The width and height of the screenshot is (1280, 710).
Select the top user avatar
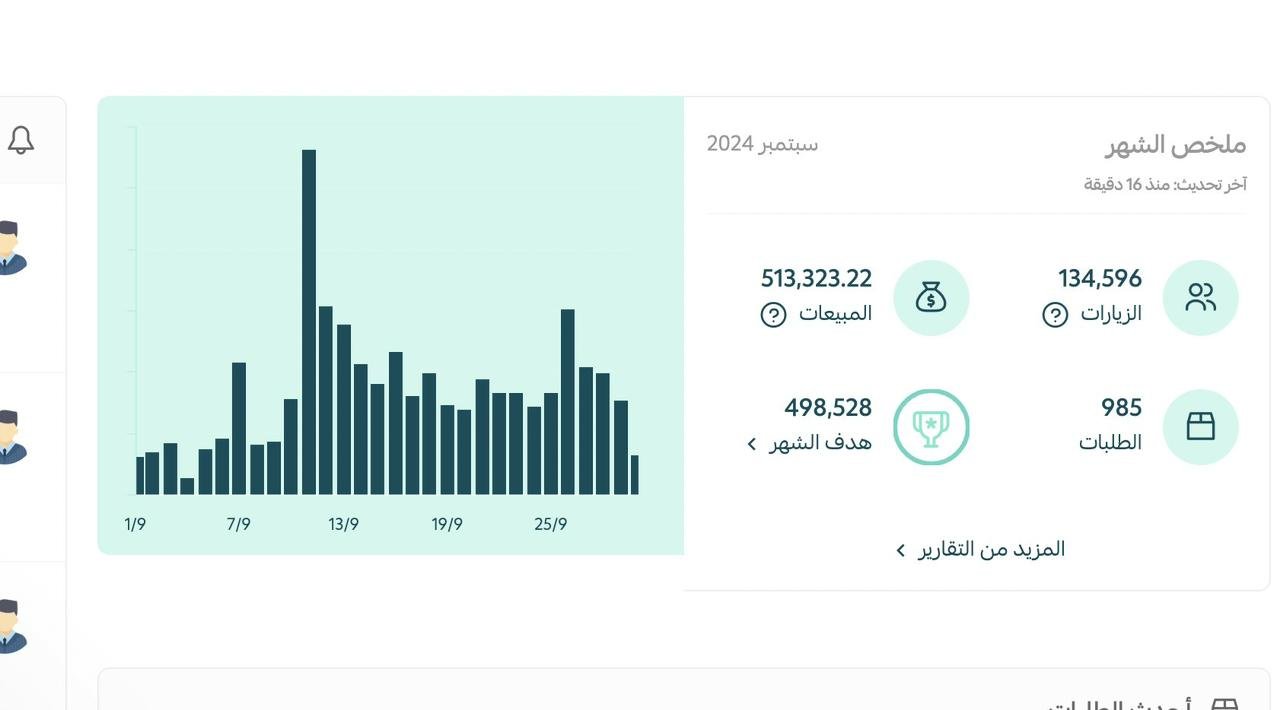10,248
